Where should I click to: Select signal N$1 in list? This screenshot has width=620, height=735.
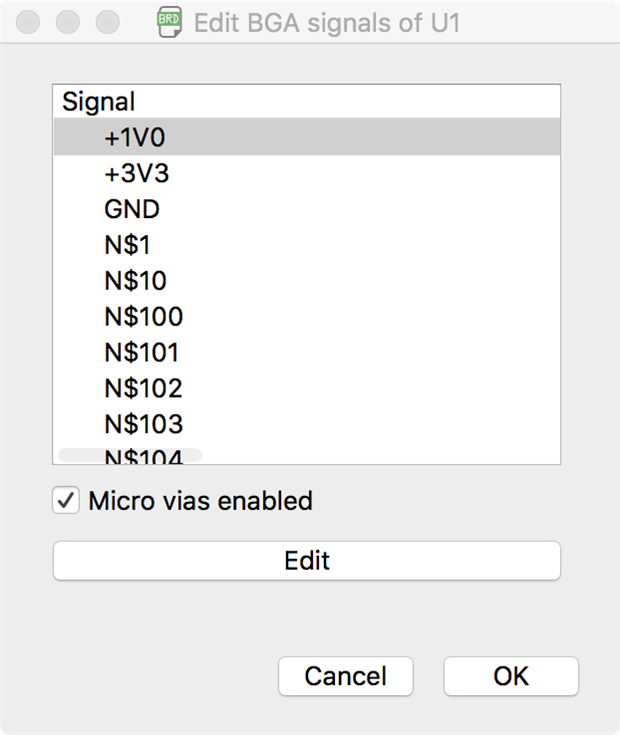click(127, 245)
